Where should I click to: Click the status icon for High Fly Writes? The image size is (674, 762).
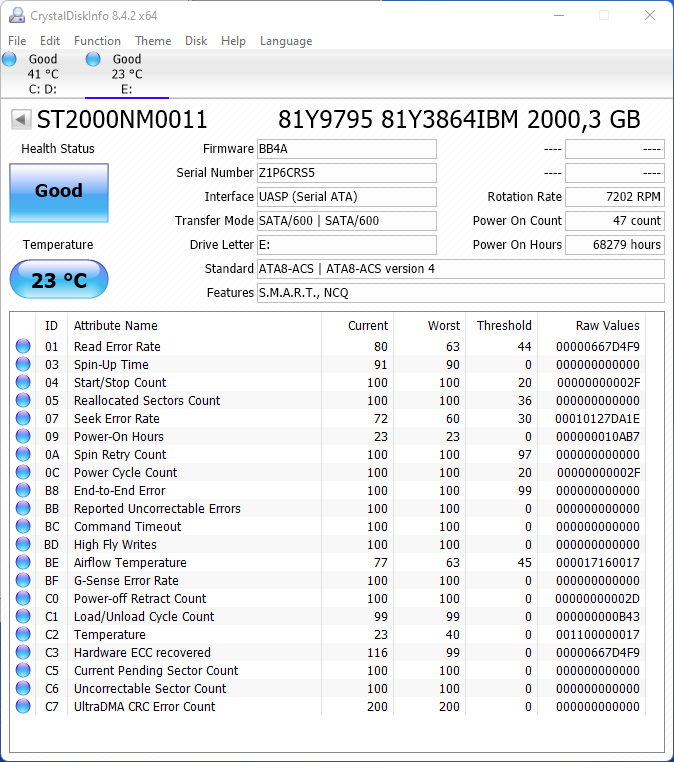point(23,544)
